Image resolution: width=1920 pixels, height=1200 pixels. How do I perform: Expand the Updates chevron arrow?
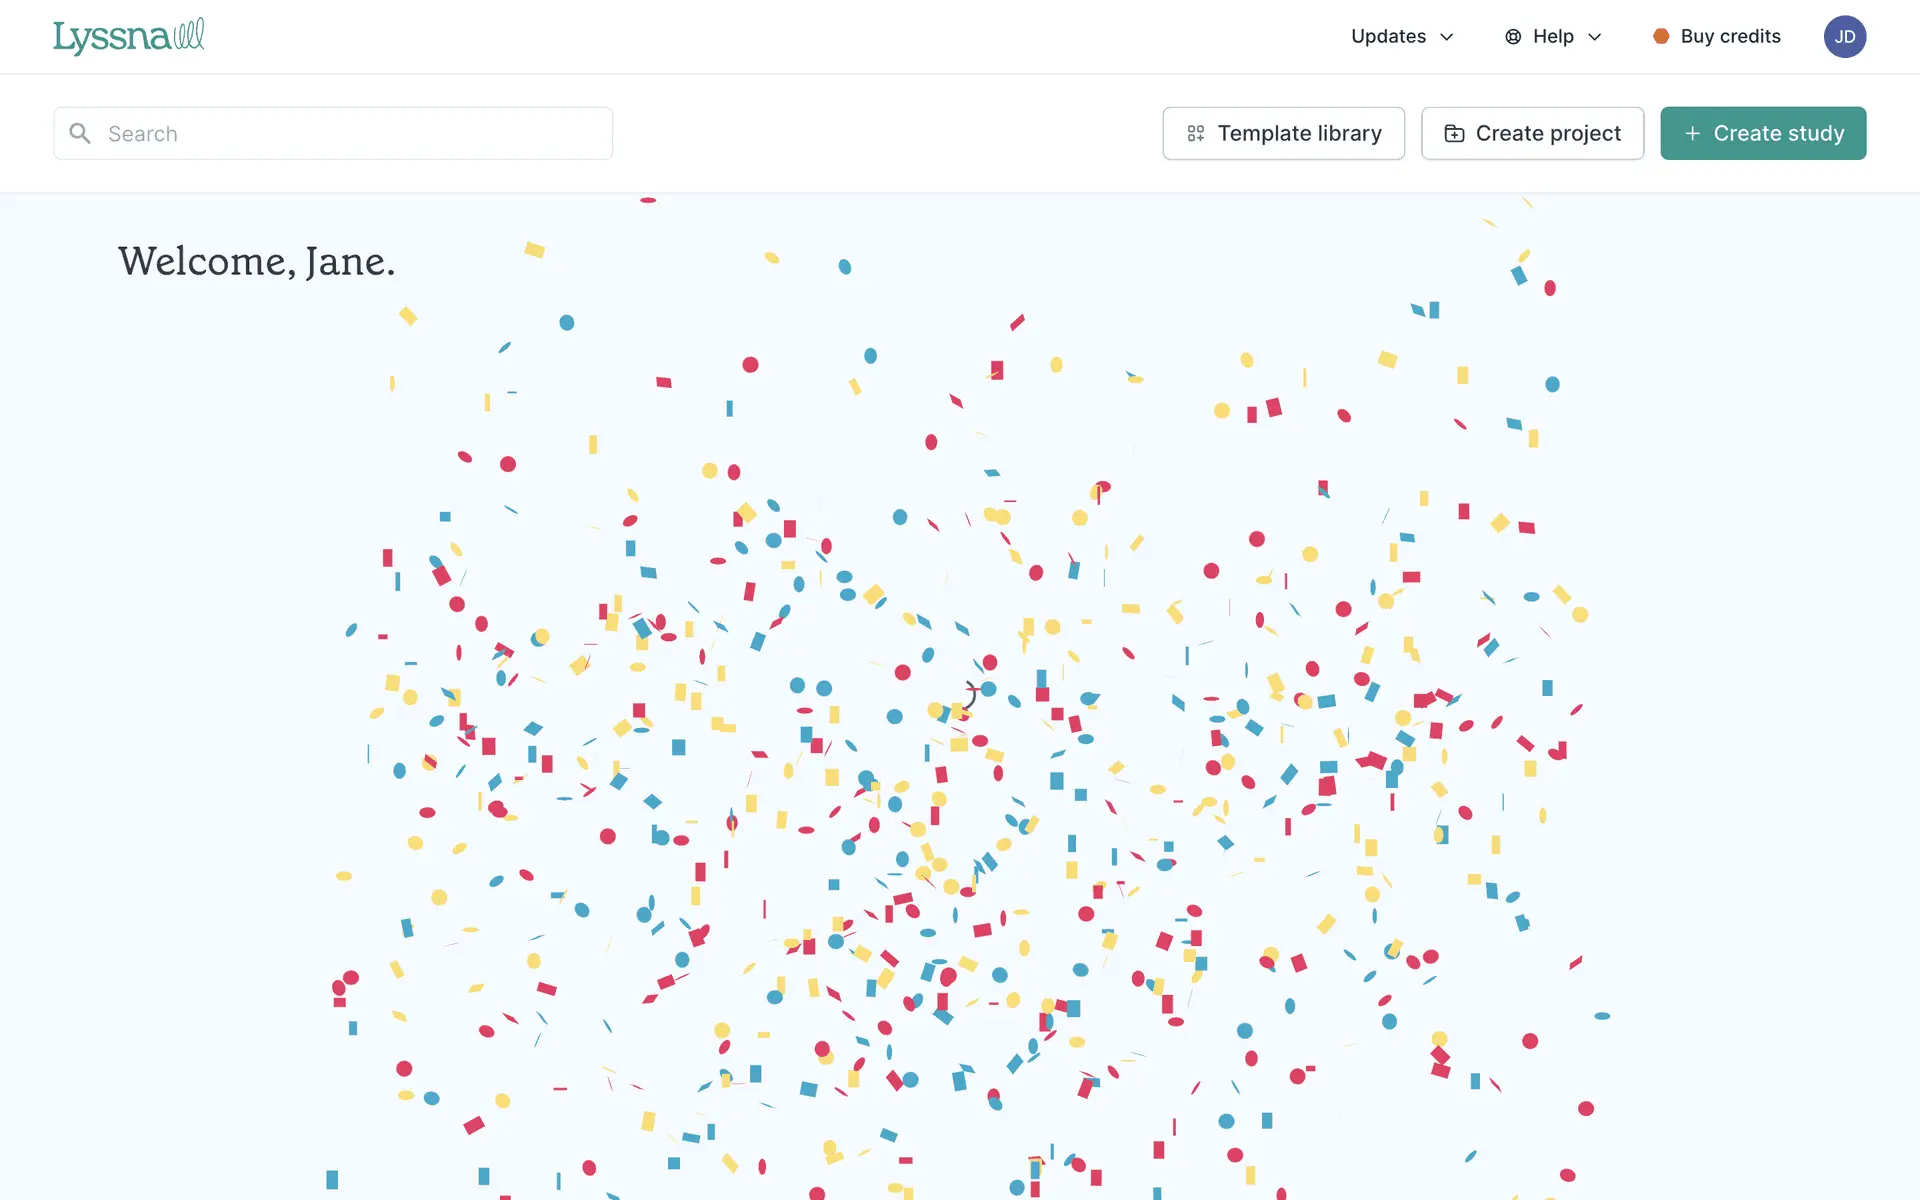tap(1446, 37)
